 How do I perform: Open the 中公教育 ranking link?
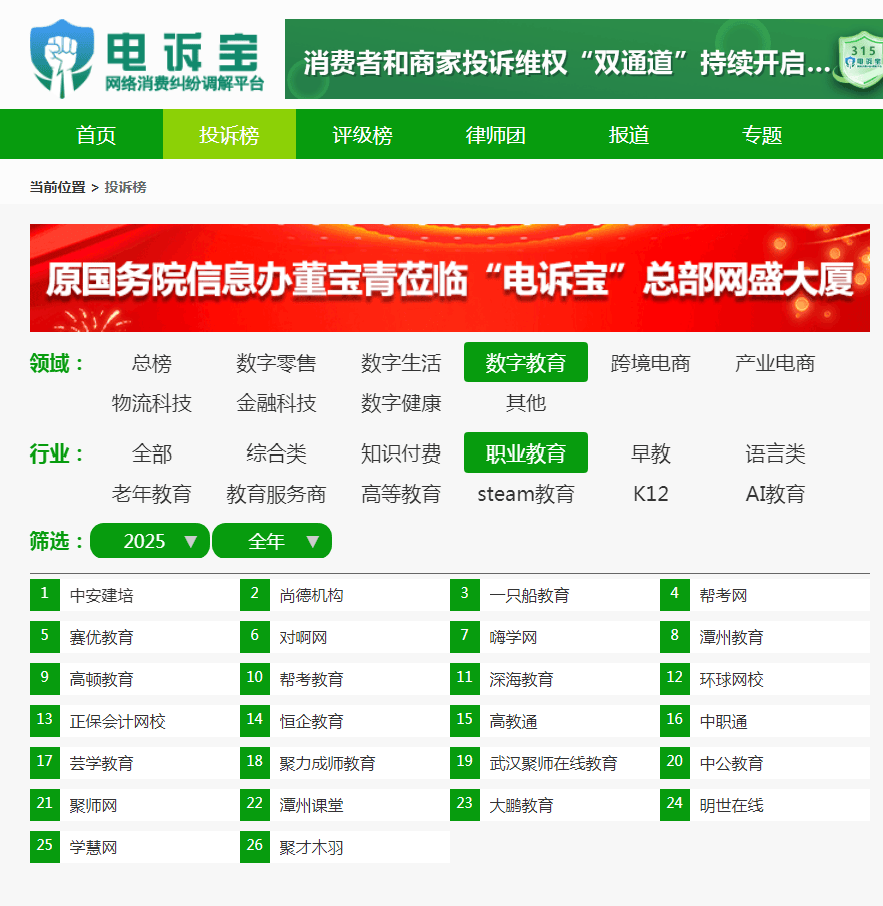point(731,764)
